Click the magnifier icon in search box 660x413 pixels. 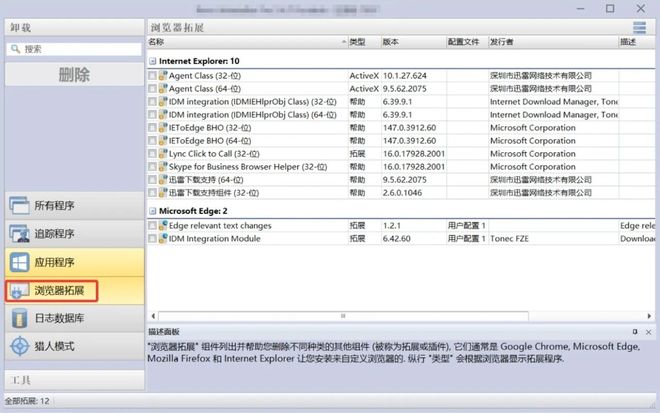[x=16, y=49]
